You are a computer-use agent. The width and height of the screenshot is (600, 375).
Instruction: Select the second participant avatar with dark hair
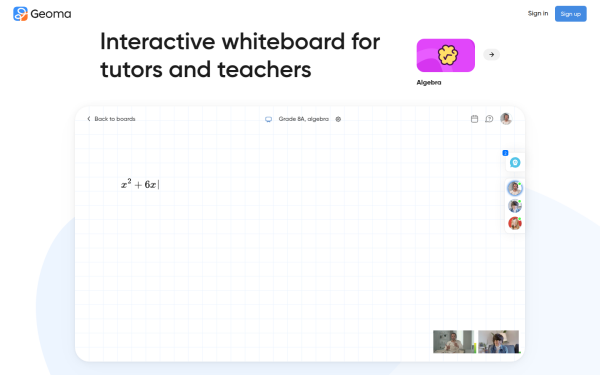(515, 206)
